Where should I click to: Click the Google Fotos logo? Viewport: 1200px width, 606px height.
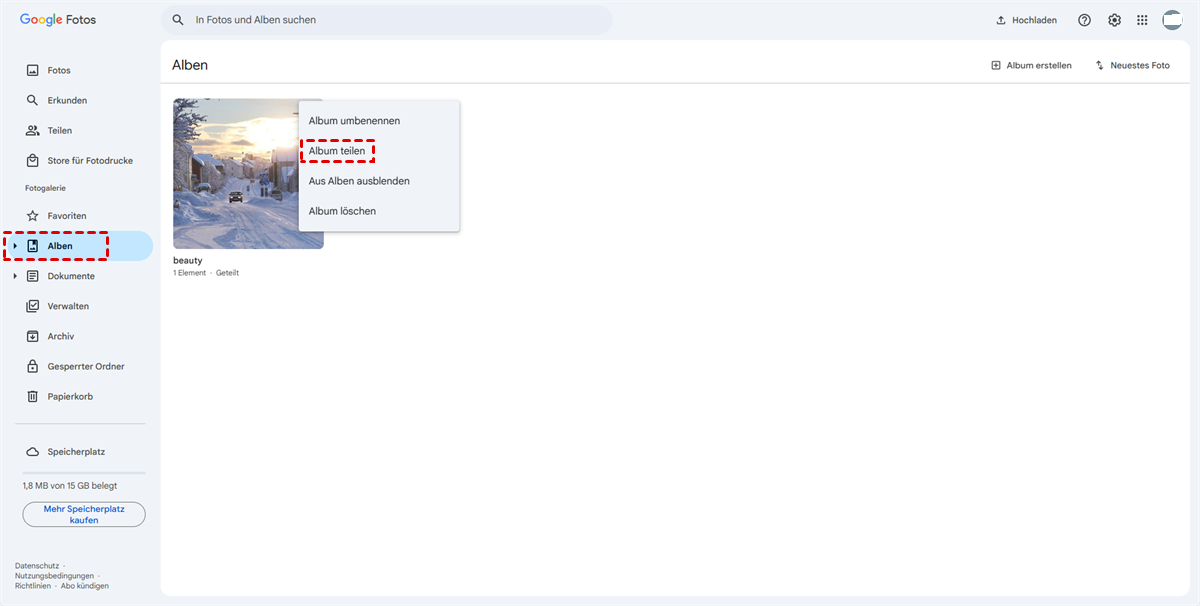point(58,20)
